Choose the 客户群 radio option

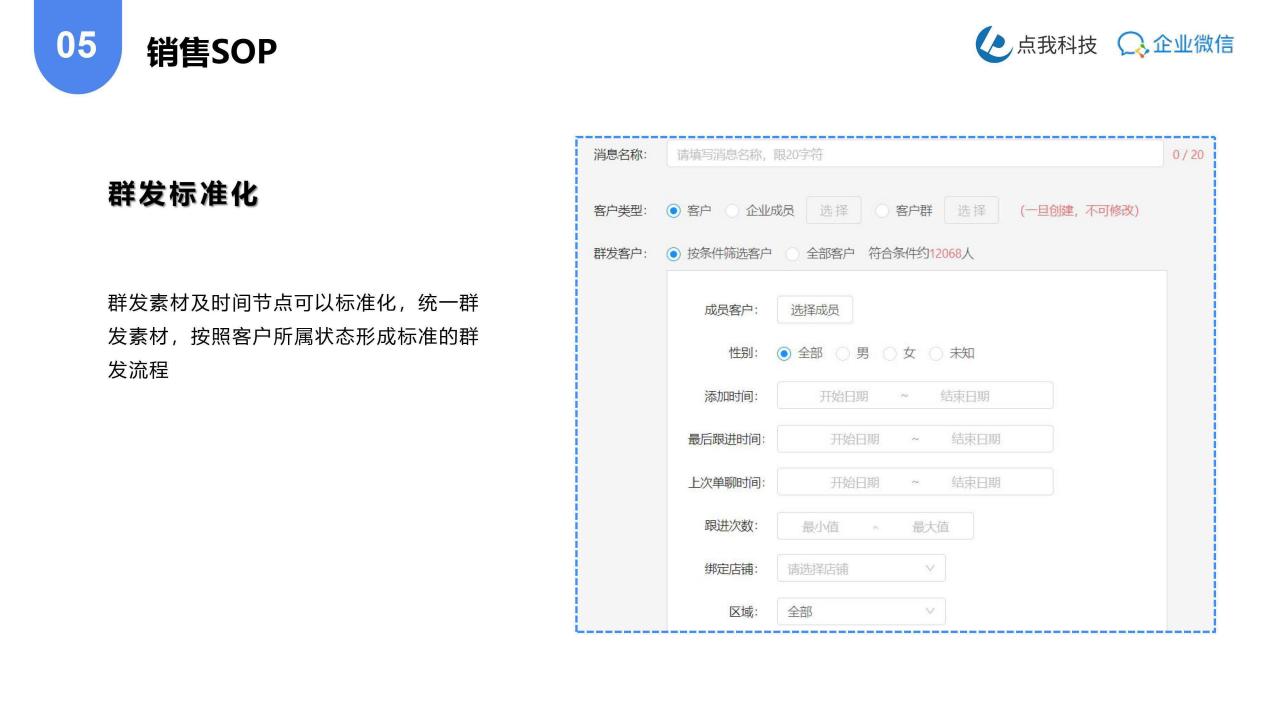tap(882, 211)
